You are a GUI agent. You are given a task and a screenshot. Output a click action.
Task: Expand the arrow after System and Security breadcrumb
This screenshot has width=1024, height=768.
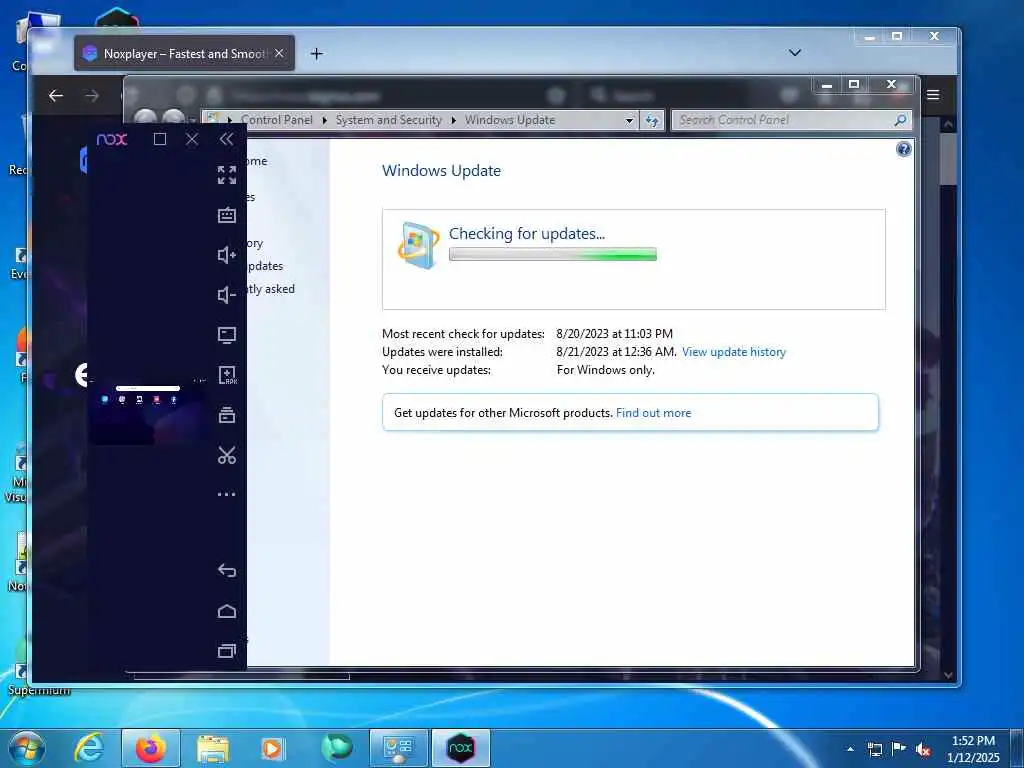point(454,120)
